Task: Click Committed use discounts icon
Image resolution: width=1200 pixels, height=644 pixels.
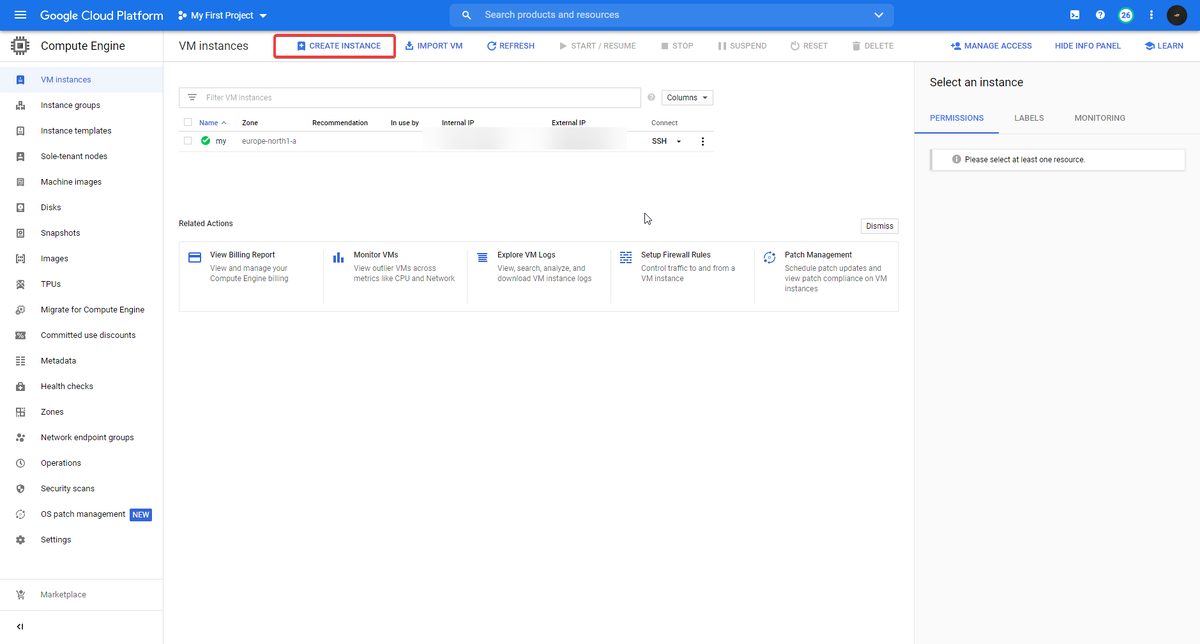Action: [20, 335]
